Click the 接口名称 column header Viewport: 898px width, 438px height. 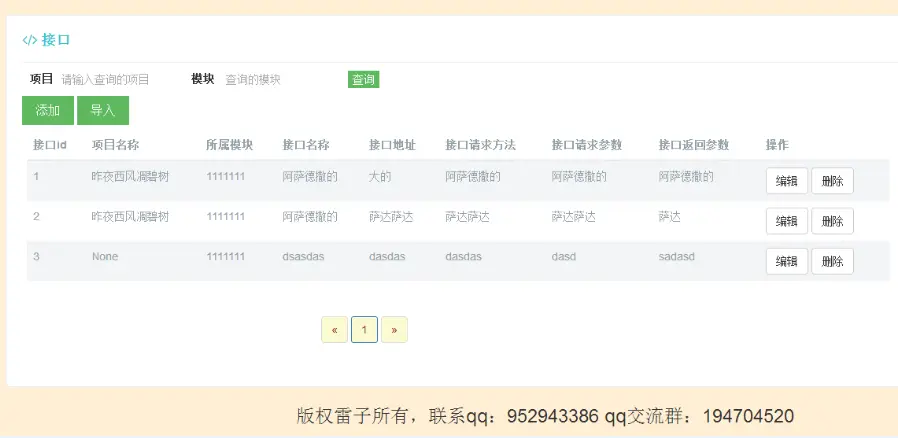(x=306, y=145)
